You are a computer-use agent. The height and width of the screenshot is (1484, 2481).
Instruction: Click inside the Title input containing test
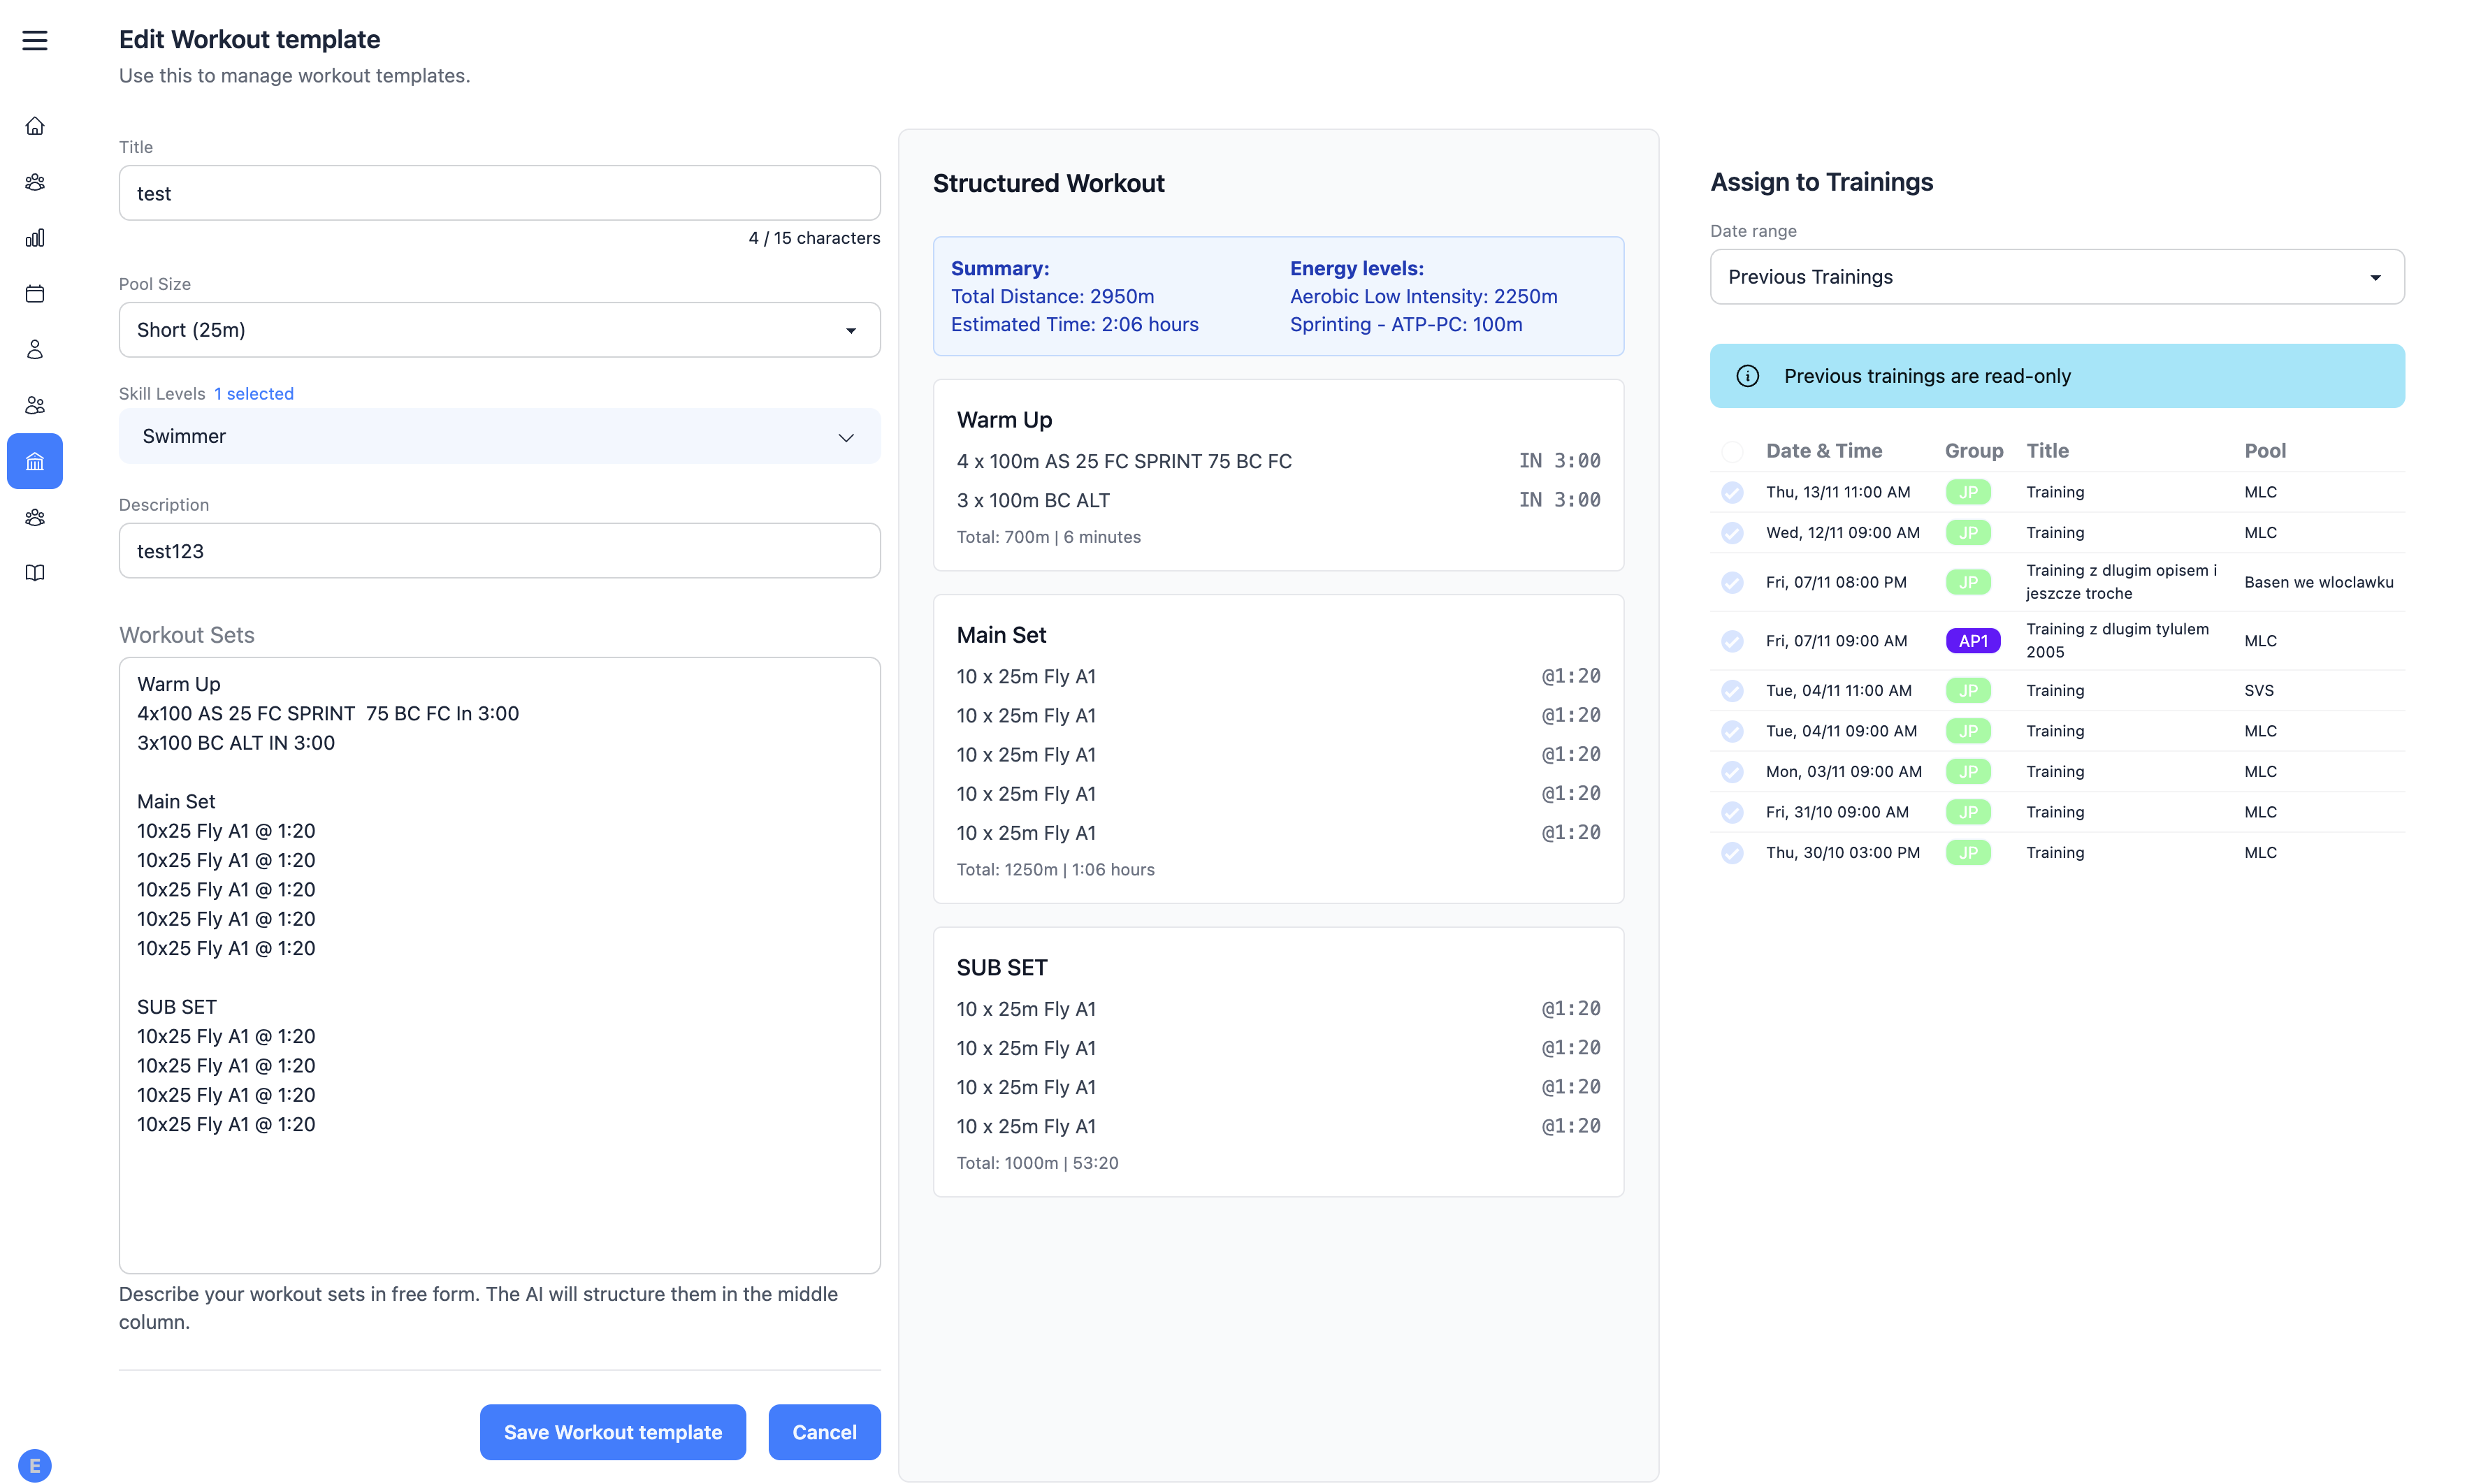(499, 192)
